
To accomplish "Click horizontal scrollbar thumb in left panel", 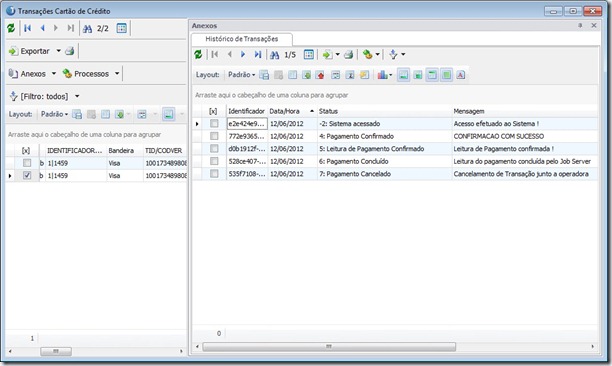I will pos(56,352).
